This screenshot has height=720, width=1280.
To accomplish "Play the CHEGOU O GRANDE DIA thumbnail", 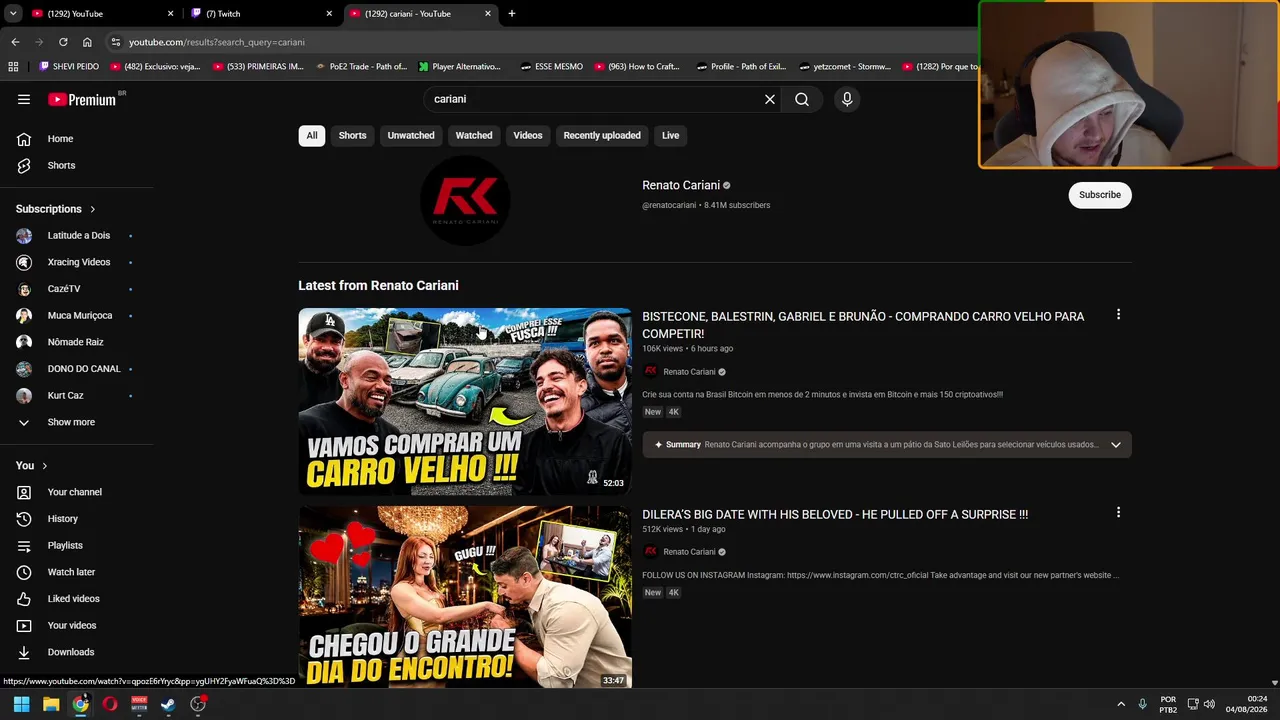I will tap(465, 597).
